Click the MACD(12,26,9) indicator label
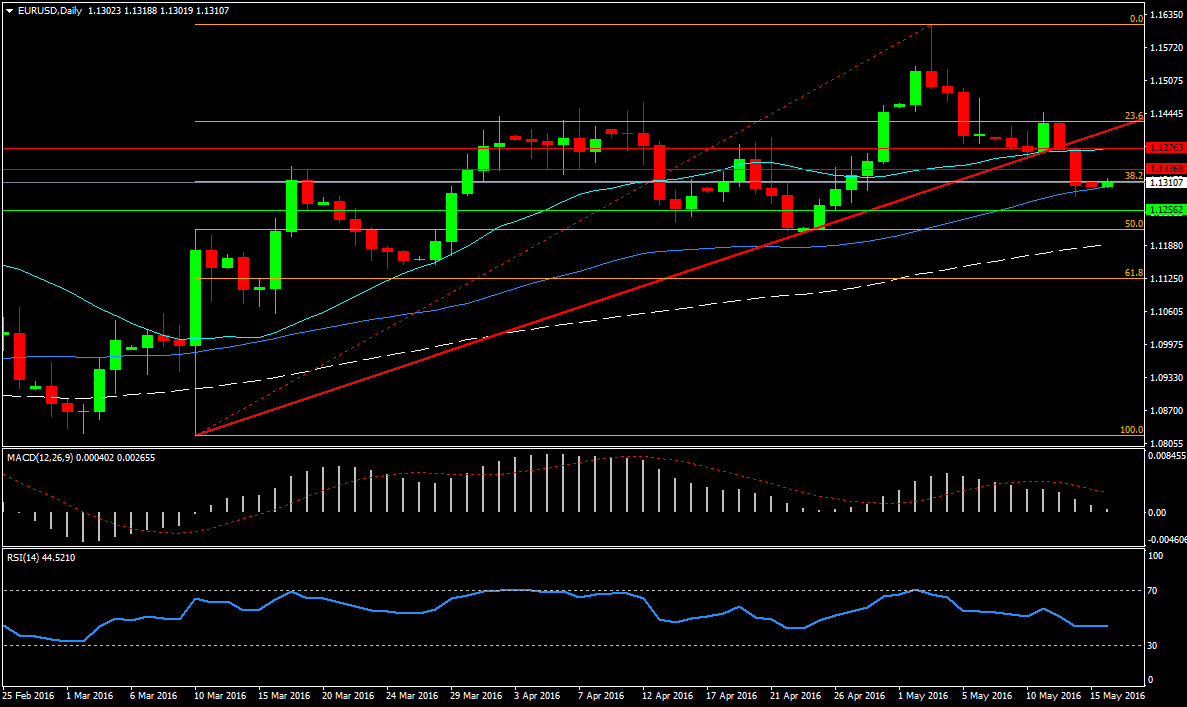 (x=47, y=457)
